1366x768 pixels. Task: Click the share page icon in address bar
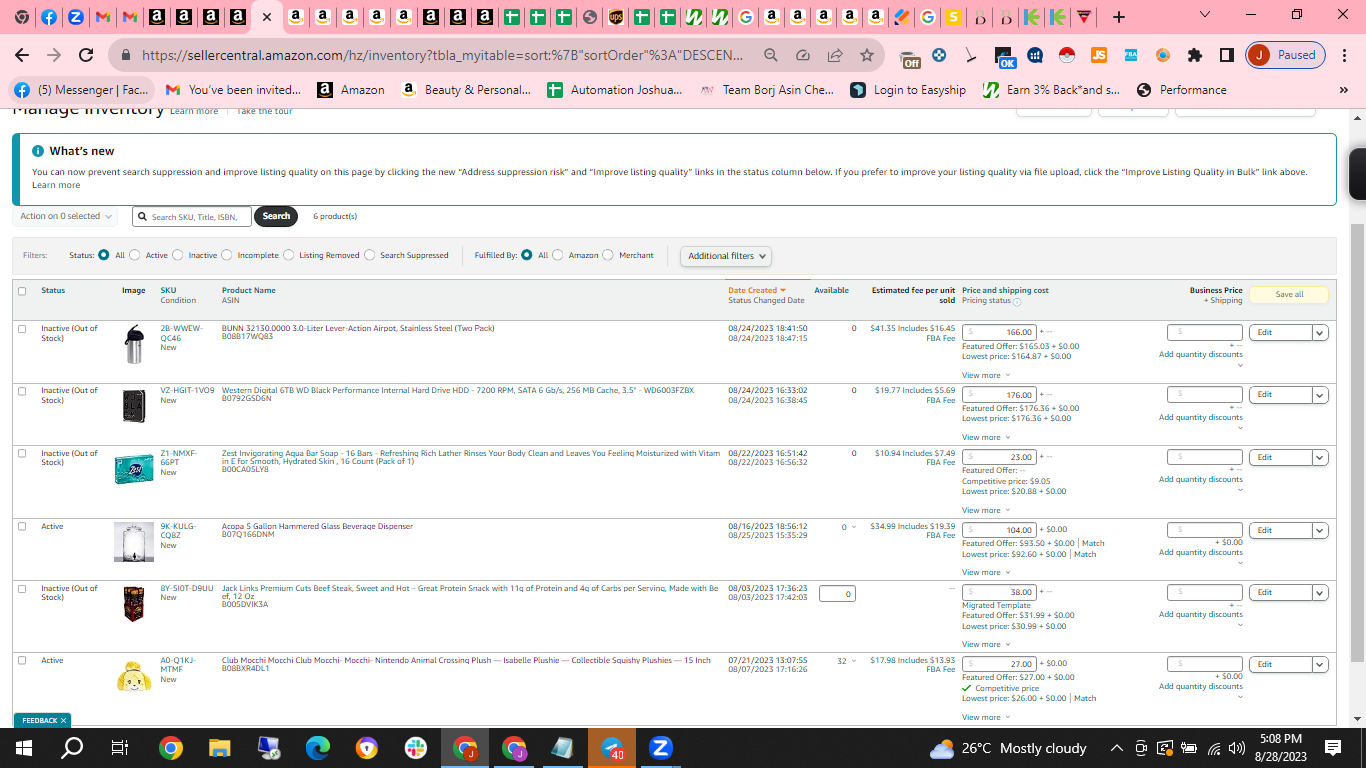(x=834, y=55)
